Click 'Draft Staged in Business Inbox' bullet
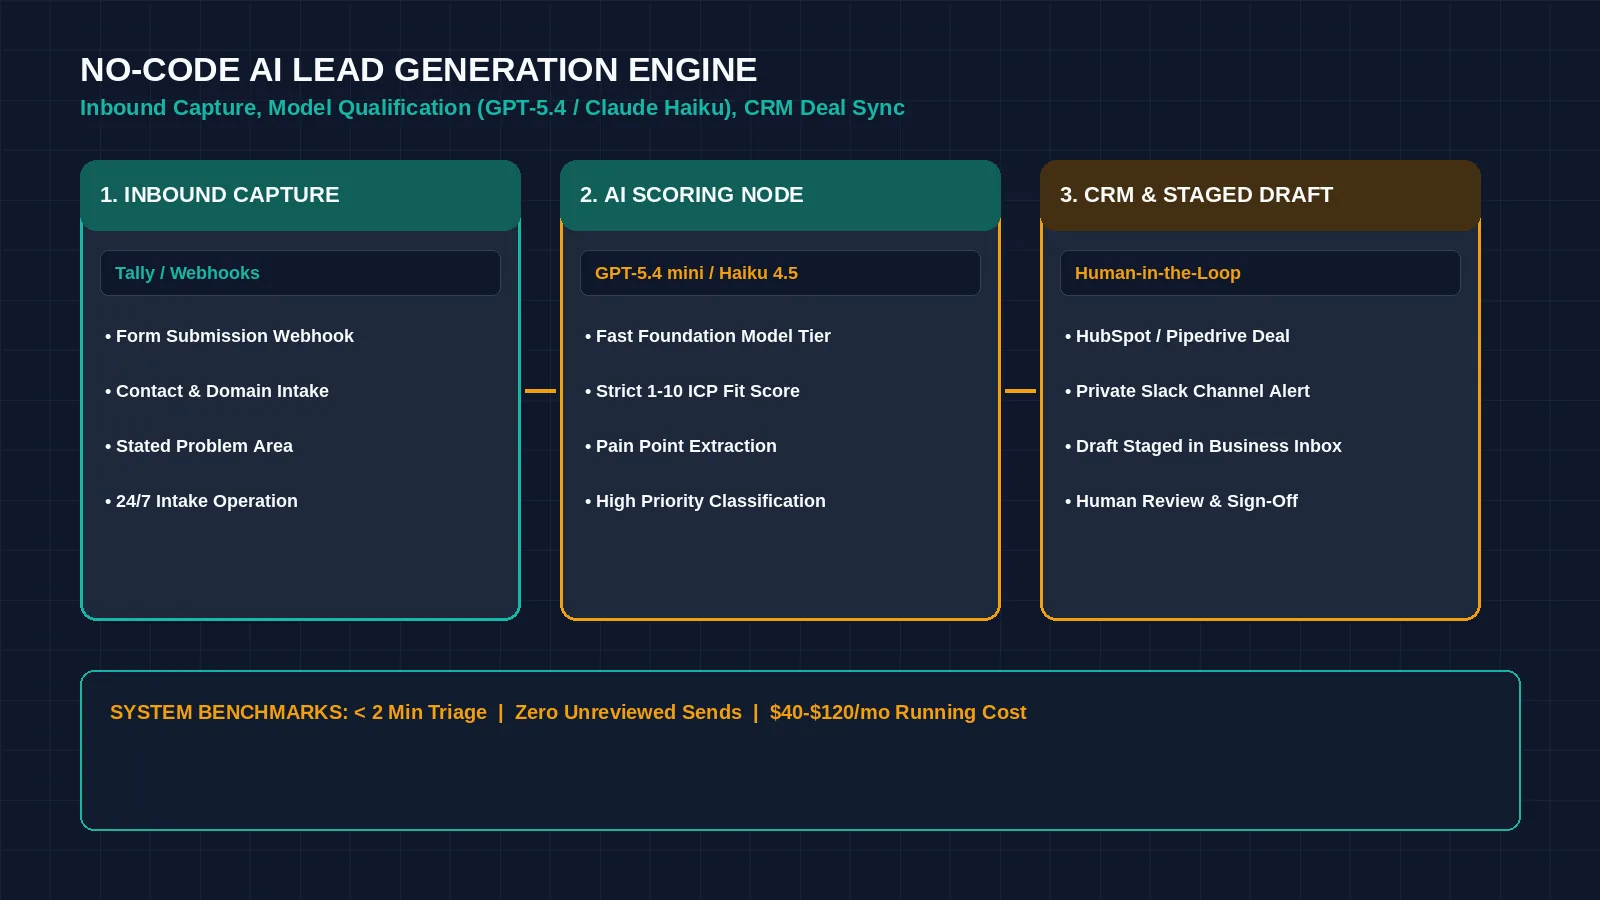This screenshot has height=900, width=1600. pyautogui.click(x=1203, y=446)
